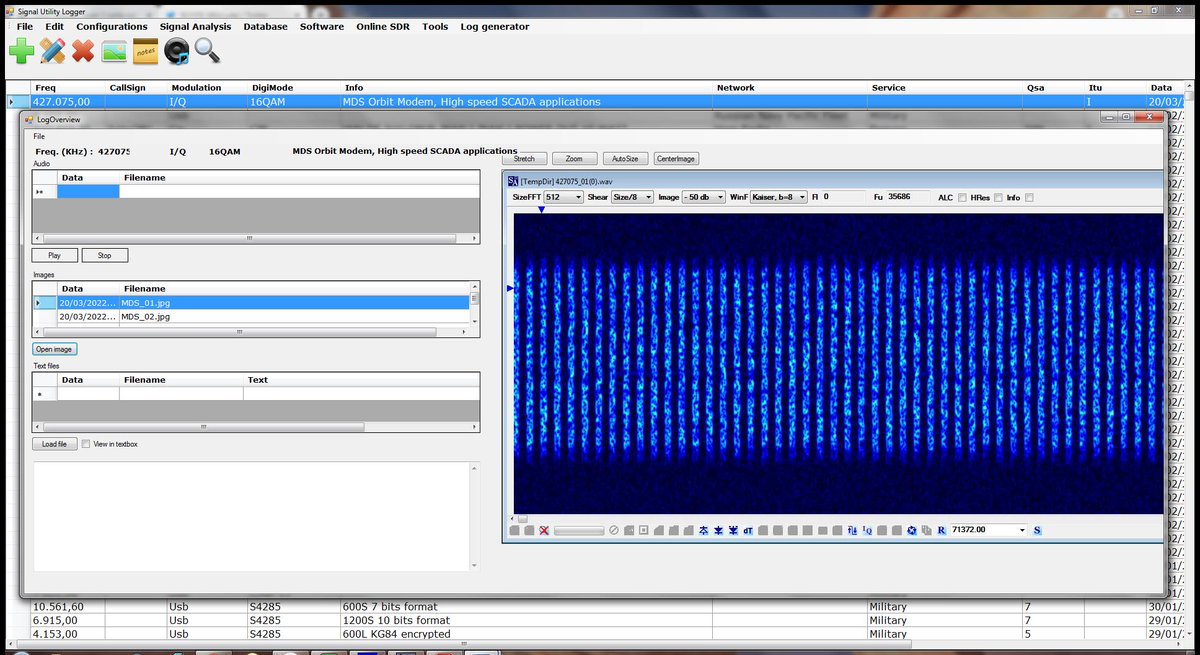1200x655 pixels.
Task: Open the WinF Kaiser window dropdown
Action: tap(778, 198)
